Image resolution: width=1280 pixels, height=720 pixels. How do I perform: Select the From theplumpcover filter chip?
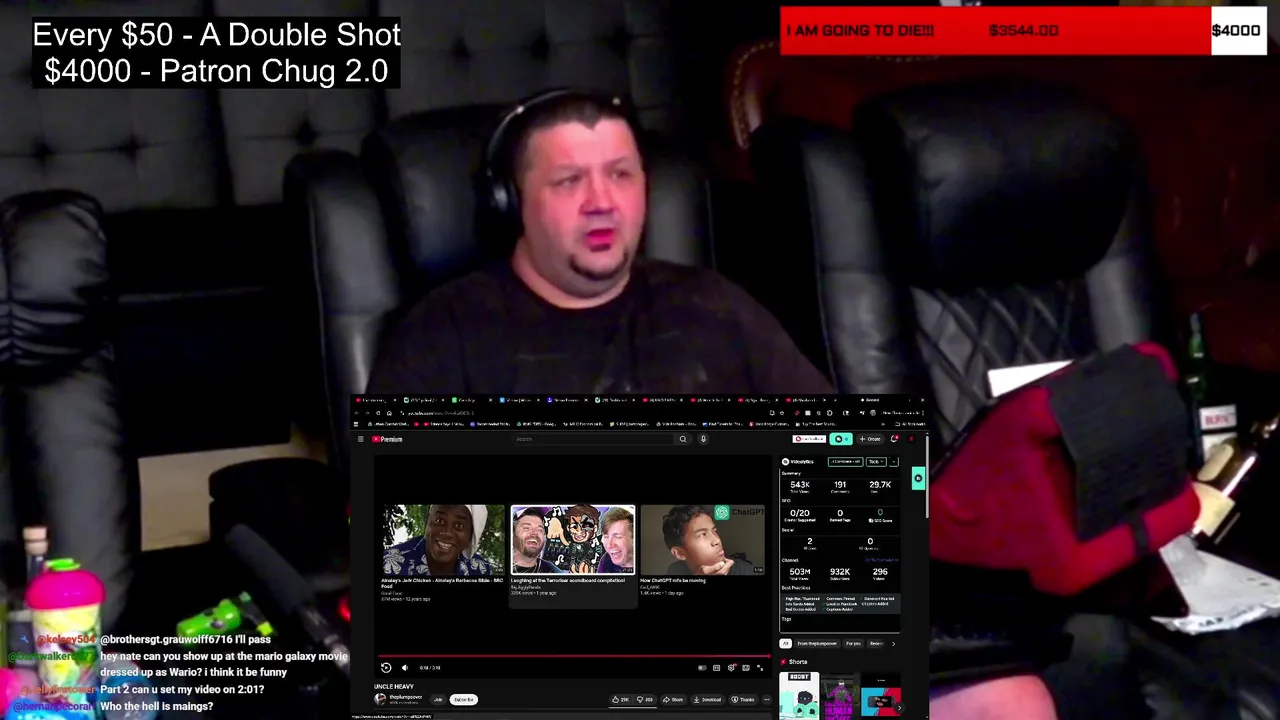click(817, 643)
